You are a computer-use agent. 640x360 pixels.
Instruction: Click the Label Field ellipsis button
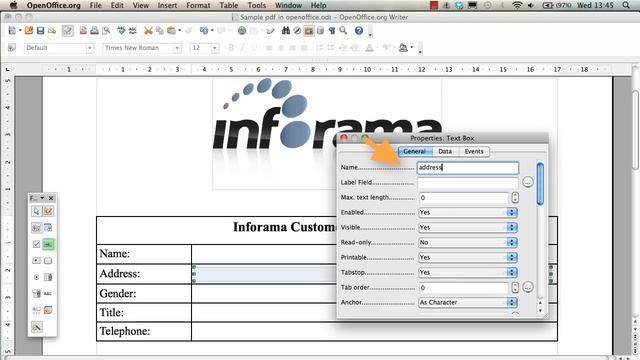(528, 182)
